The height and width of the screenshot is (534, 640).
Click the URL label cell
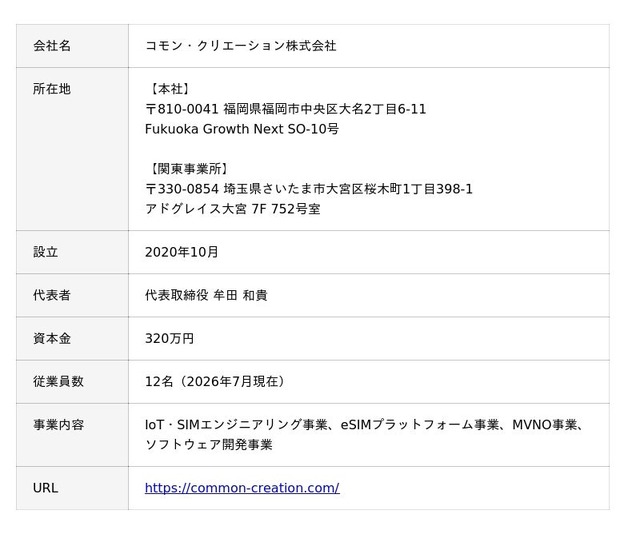[x=72, y=488]
